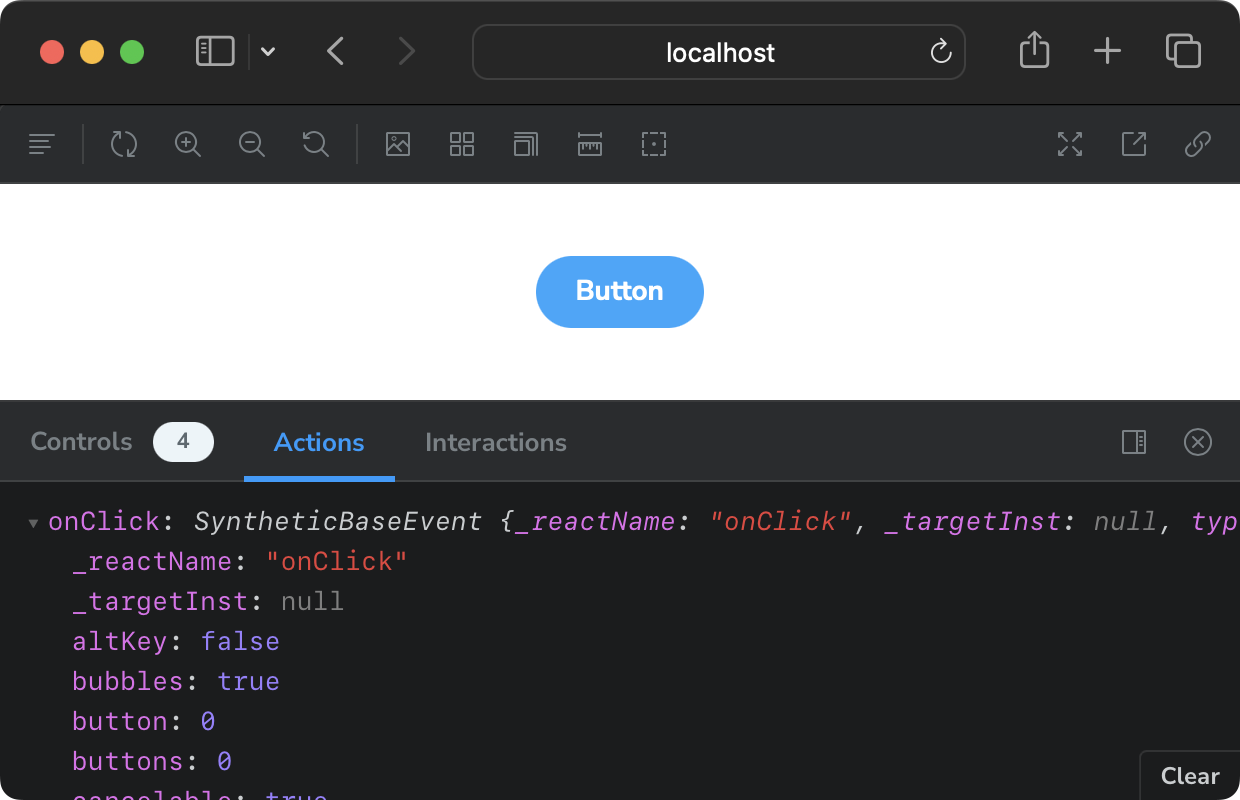This screenshot has height=800, width=1240.
Task: Remount the story with refresh icon
Action: click(x=124, y=144)
